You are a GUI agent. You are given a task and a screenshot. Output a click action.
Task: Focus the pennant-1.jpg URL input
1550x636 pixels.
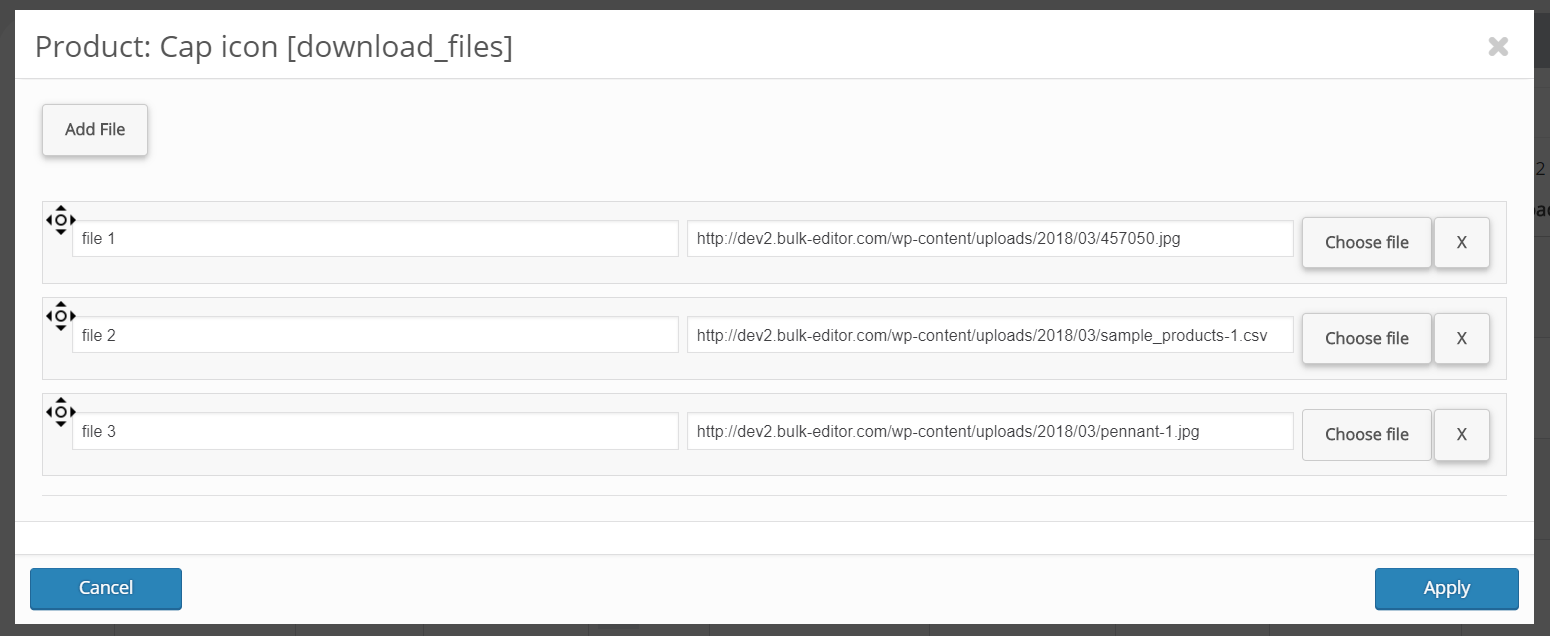989,431
